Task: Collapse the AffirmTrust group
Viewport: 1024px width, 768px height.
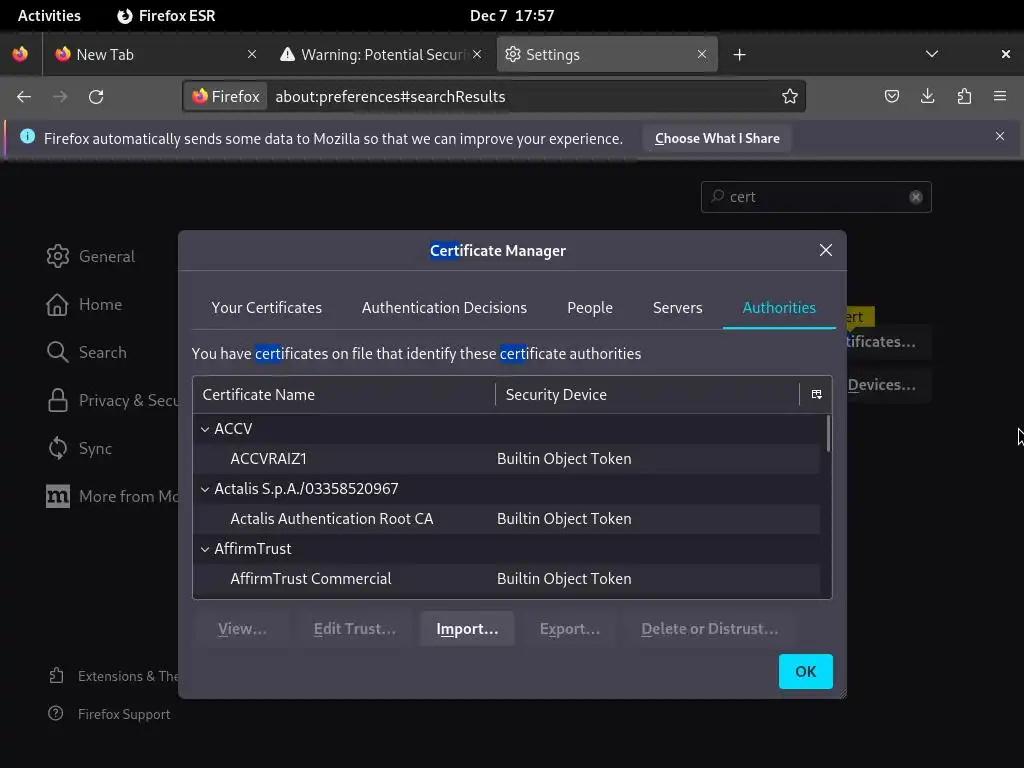Action: (x=205, y=549)
